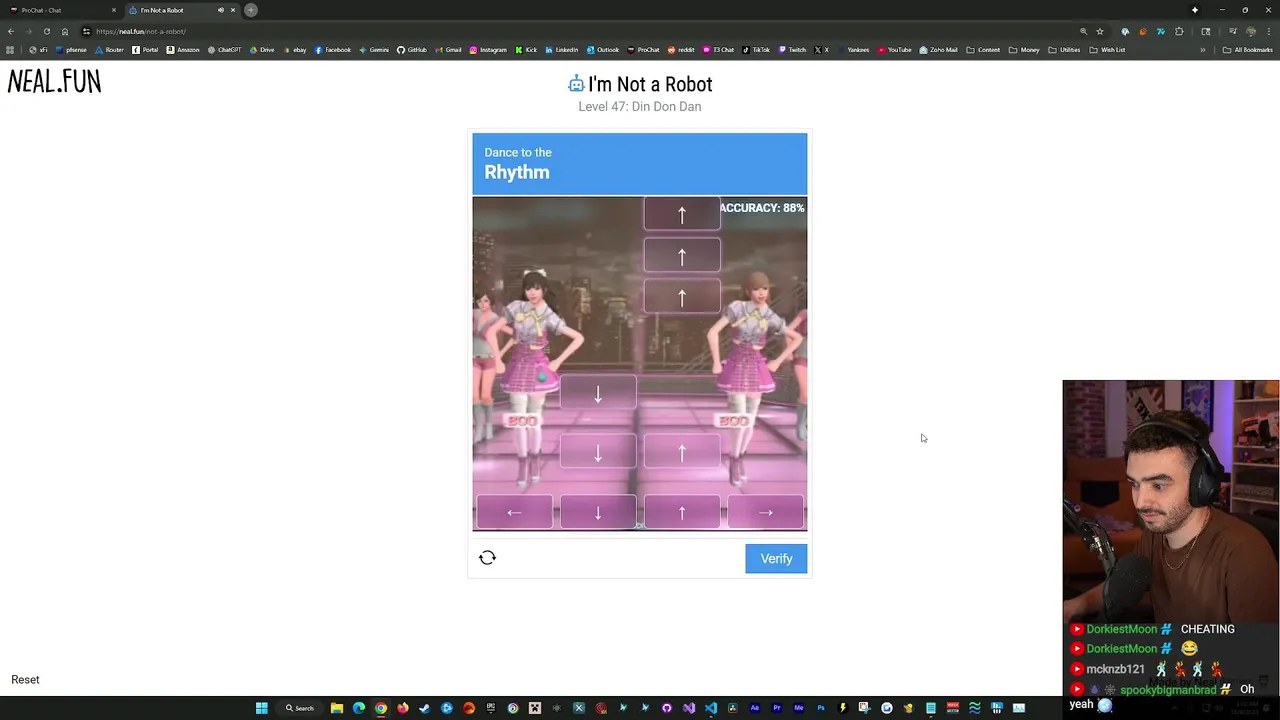Open a new browser tab
This screenshot has width=1280, height=720.
tap(251, 10)
